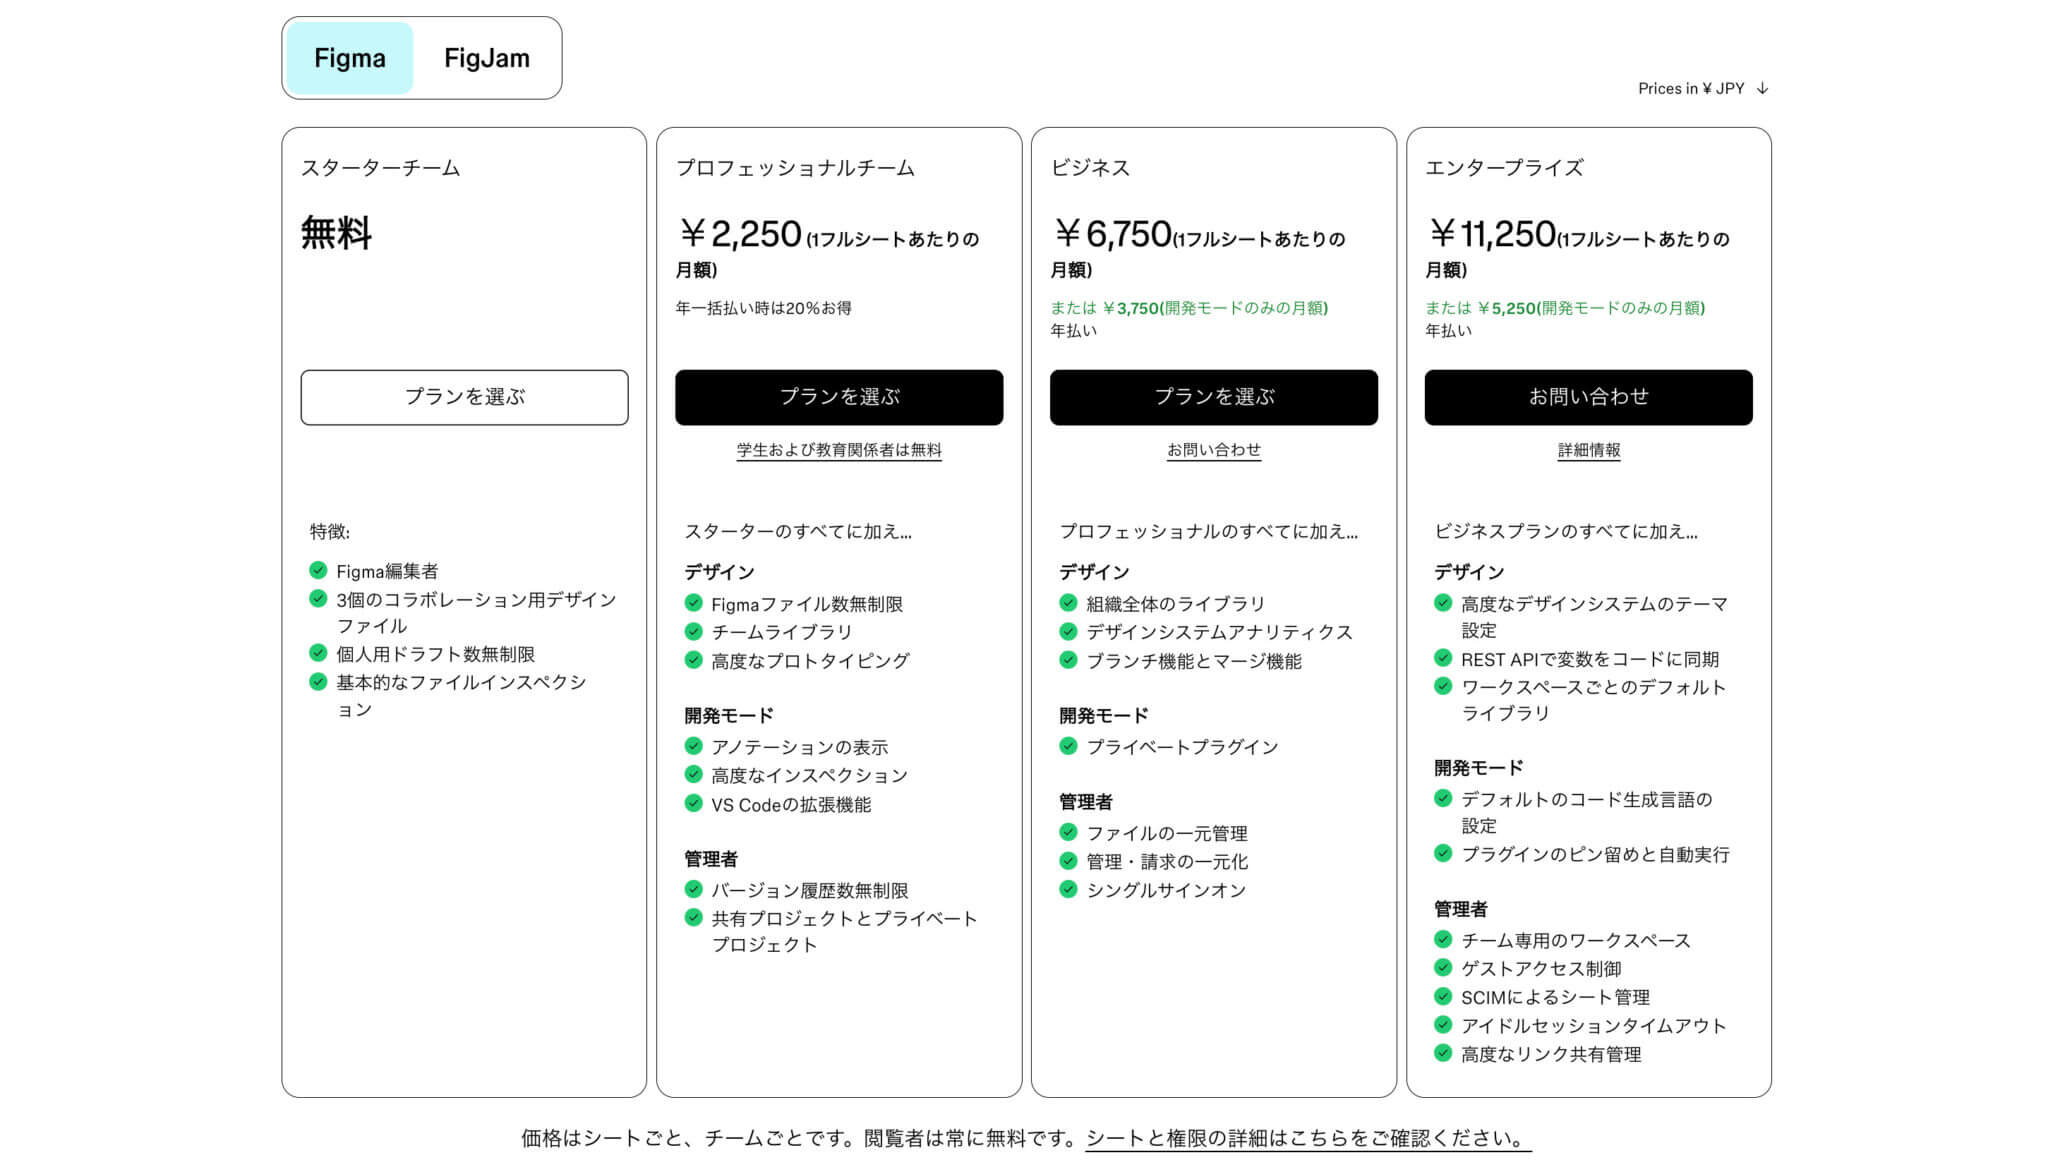Click the check icon beside 高度なプロトタイピング
Image resolution: width=2048 pixels, height=1167 pixels.
point(693,659)
